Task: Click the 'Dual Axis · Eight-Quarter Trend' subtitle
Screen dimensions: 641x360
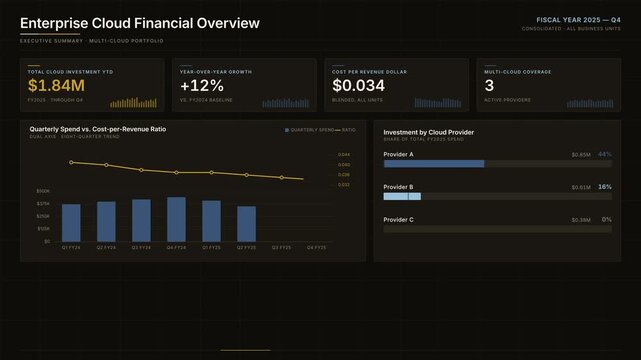Action: click(74, 136)
